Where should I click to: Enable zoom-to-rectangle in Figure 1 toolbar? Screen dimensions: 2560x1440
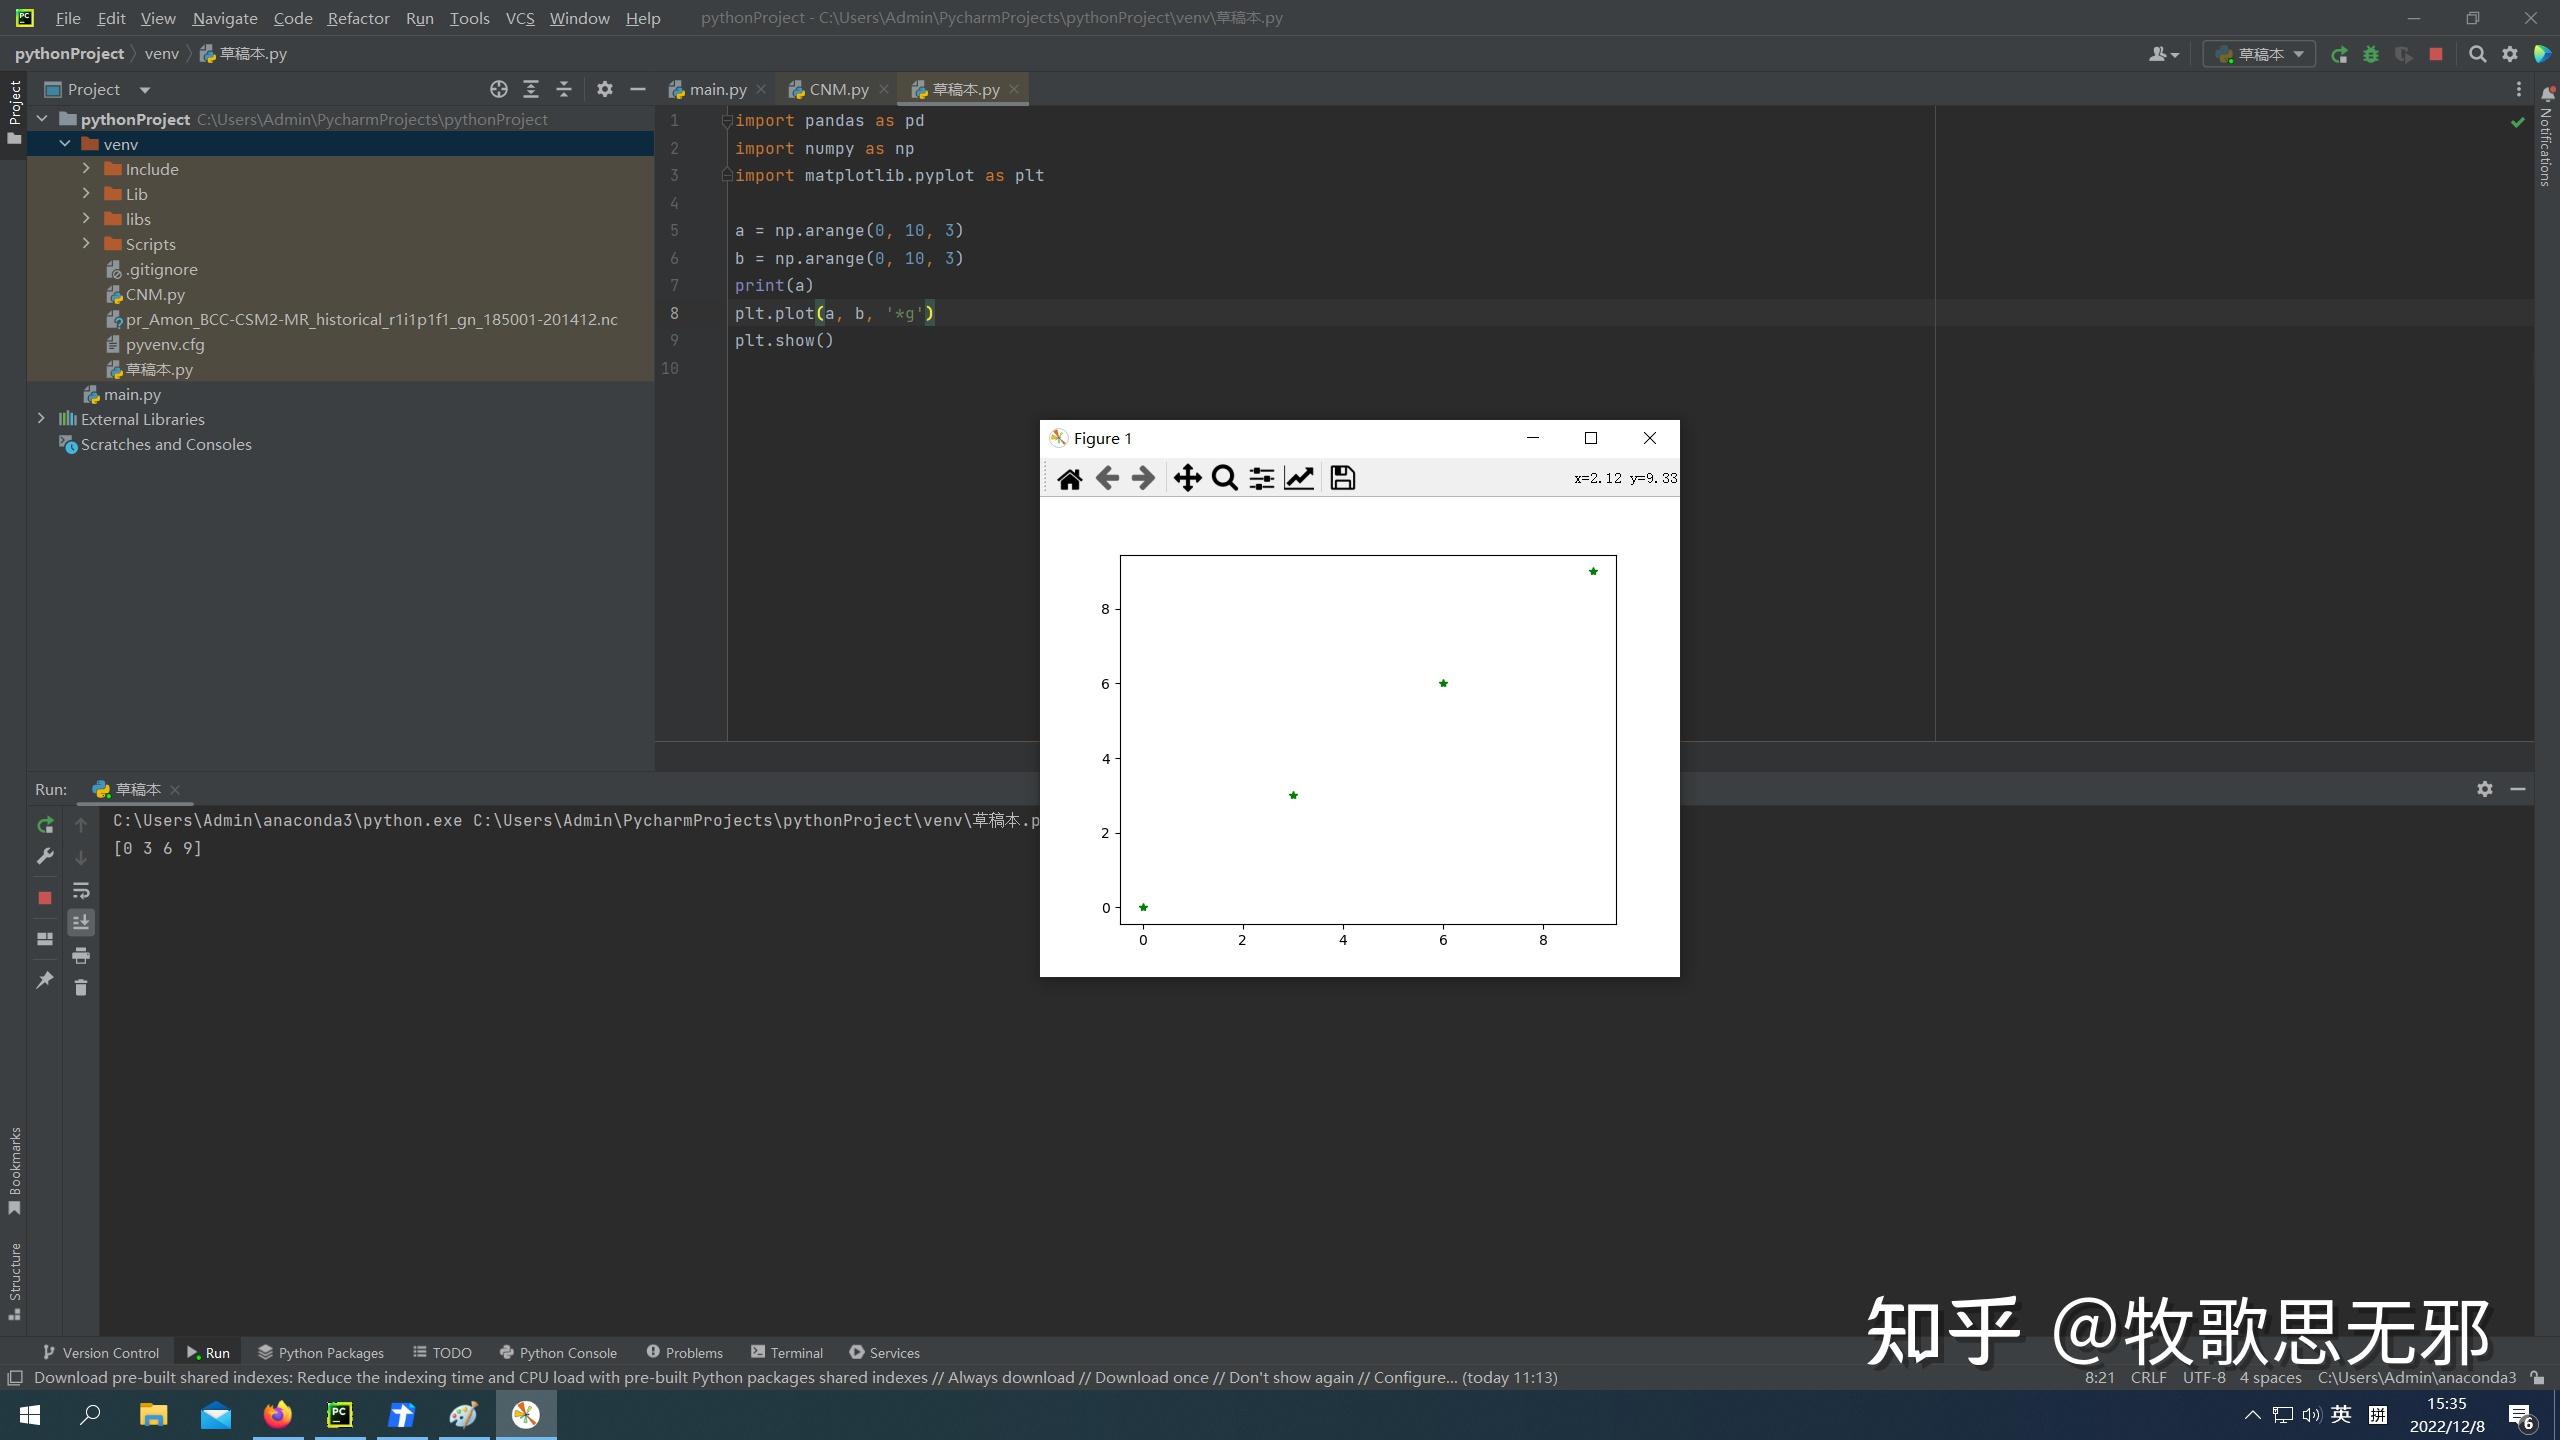pyautogui.click(x=1223, y=477)
